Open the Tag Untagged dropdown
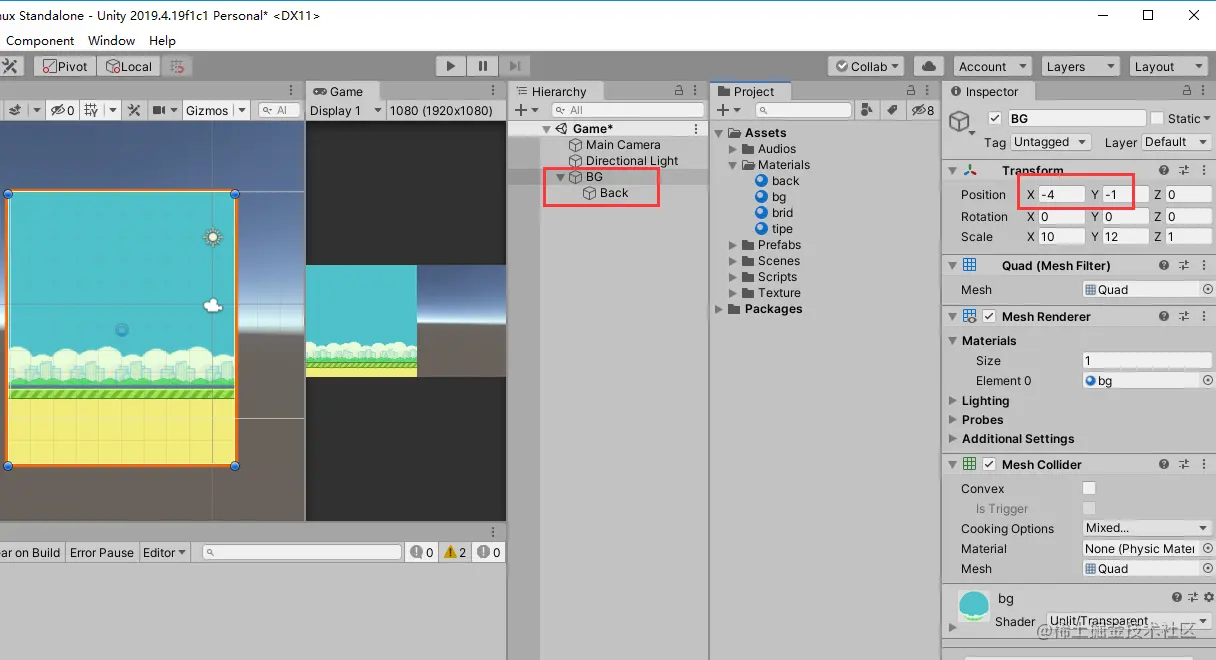The width and height of the screenshot is (1216, 660). [1049, 142]
